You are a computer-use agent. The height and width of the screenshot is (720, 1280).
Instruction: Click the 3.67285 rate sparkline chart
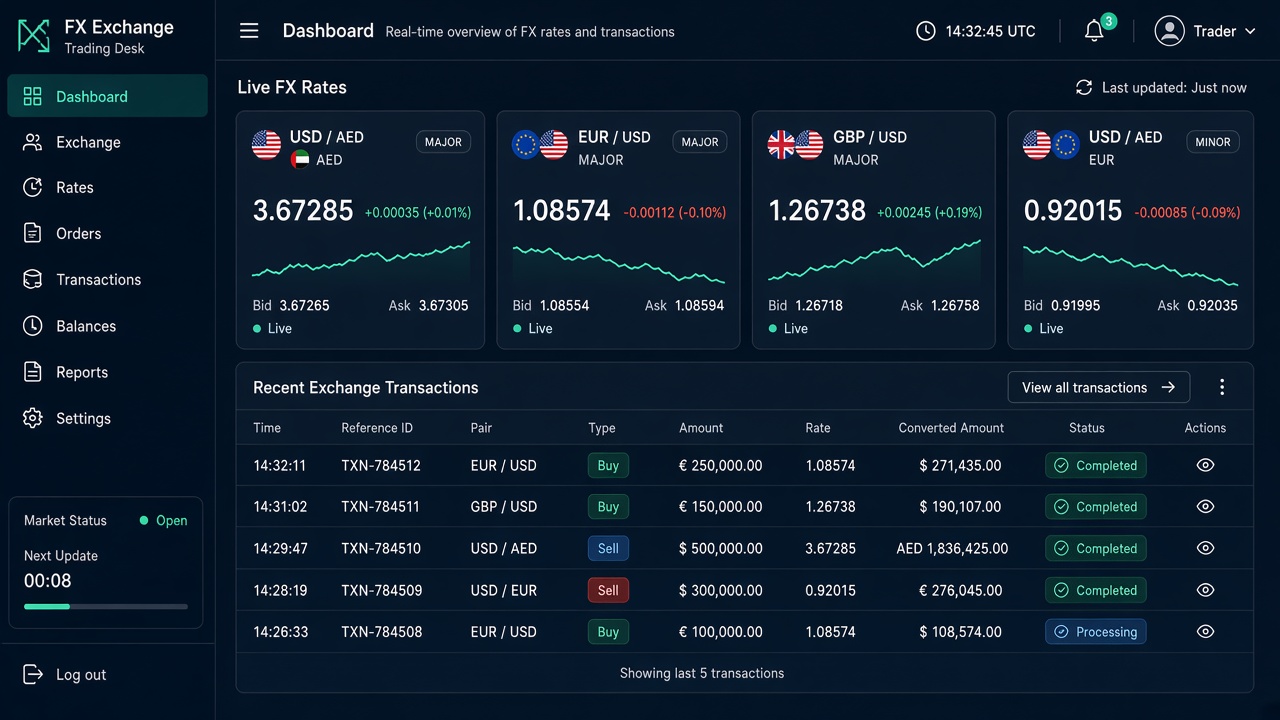point(361,261)
